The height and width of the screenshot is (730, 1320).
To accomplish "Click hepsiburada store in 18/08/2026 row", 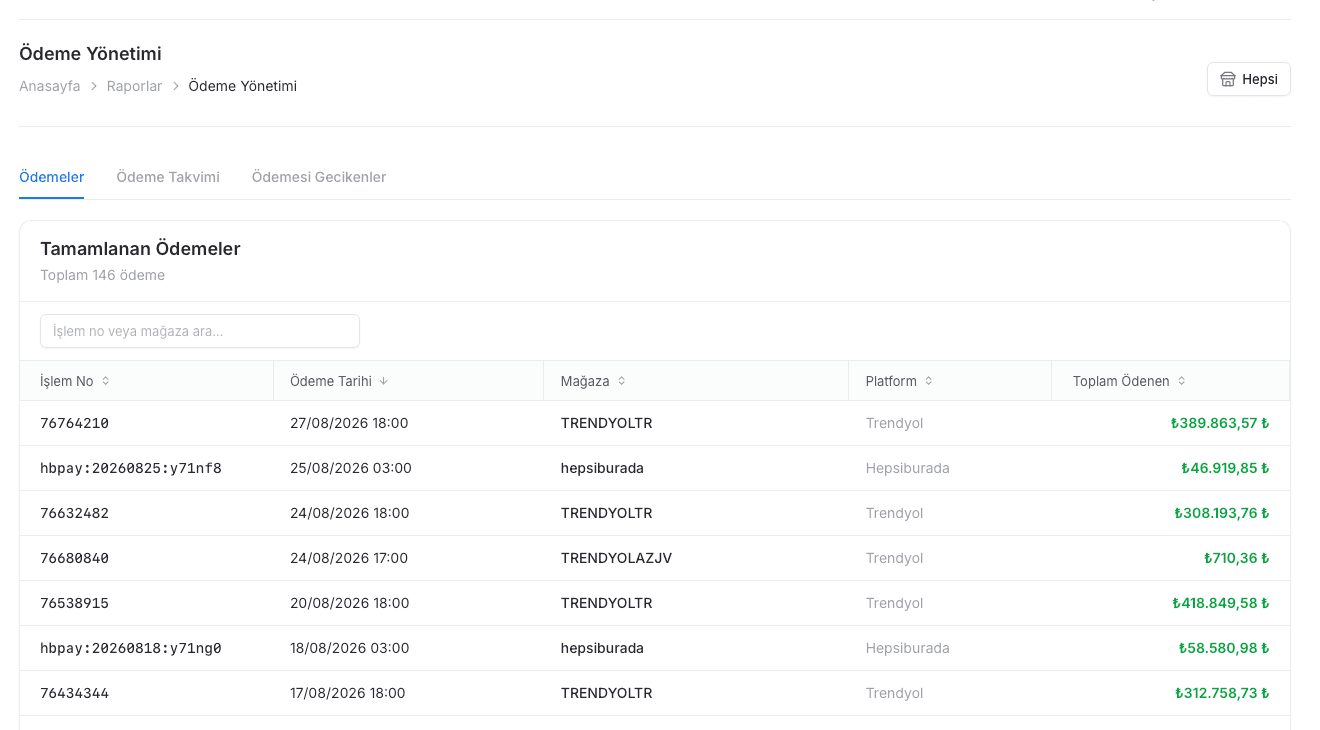I will coord(602,648).
